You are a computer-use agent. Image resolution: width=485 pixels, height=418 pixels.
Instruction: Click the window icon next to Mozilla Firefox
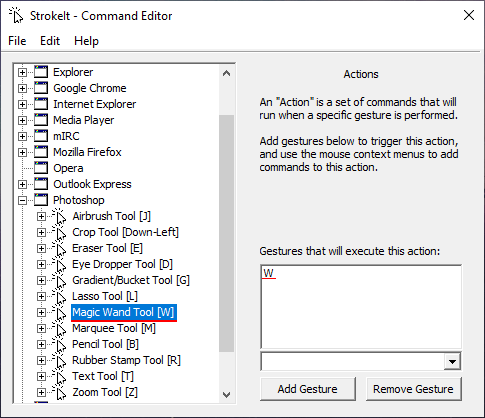coord(41,152)
